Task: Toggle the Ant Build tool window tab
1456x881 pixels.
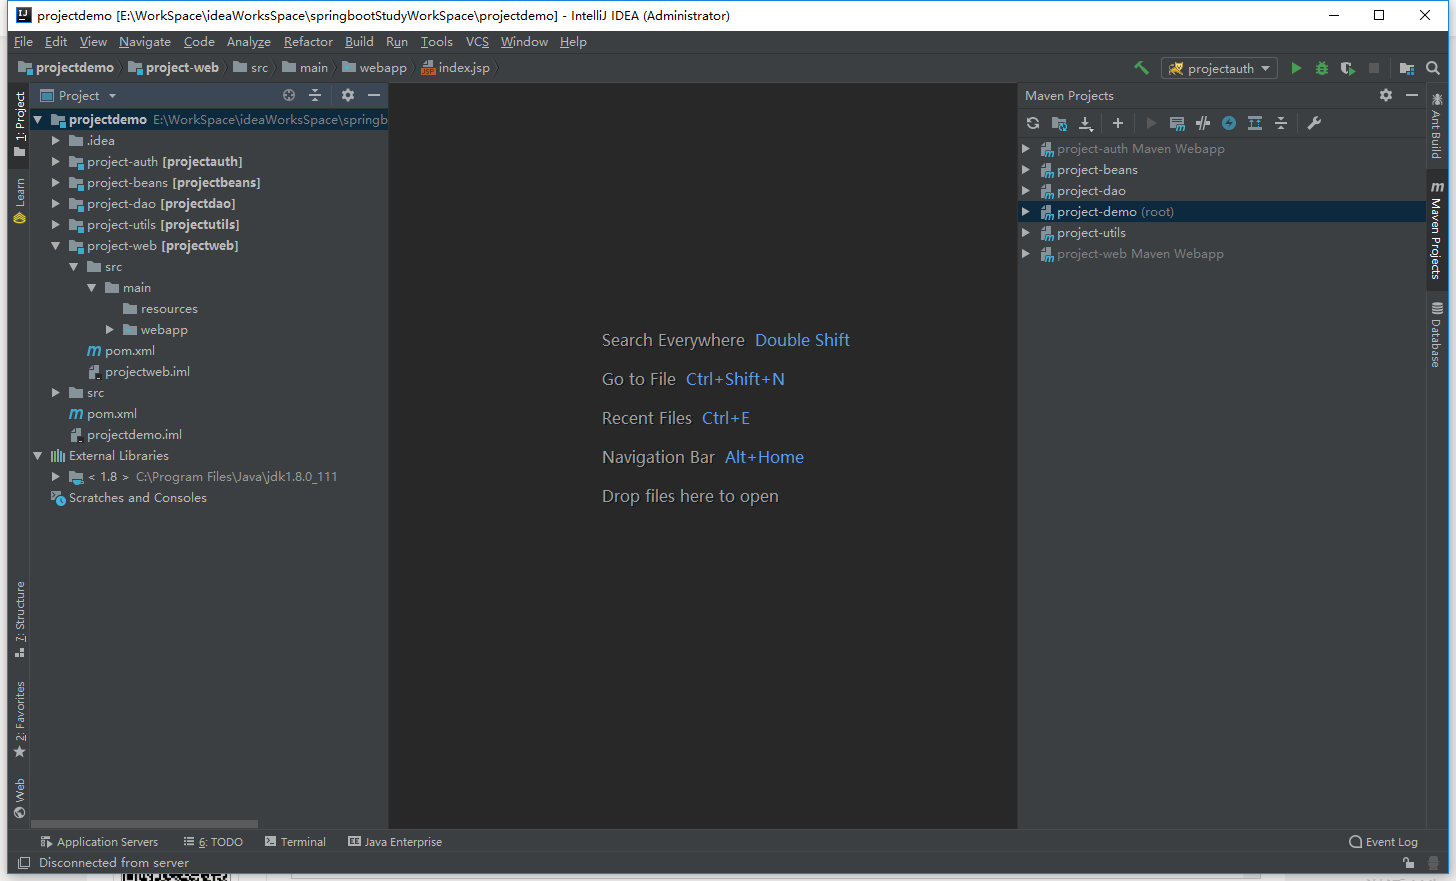Action: coord(1437,125)
